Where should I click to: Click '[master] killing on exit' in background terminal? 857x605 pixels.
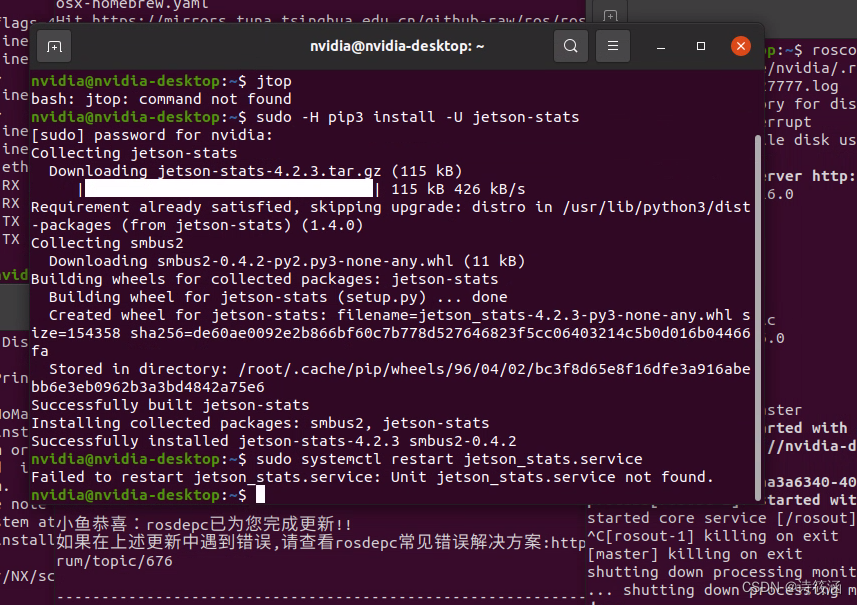point(695,554)
